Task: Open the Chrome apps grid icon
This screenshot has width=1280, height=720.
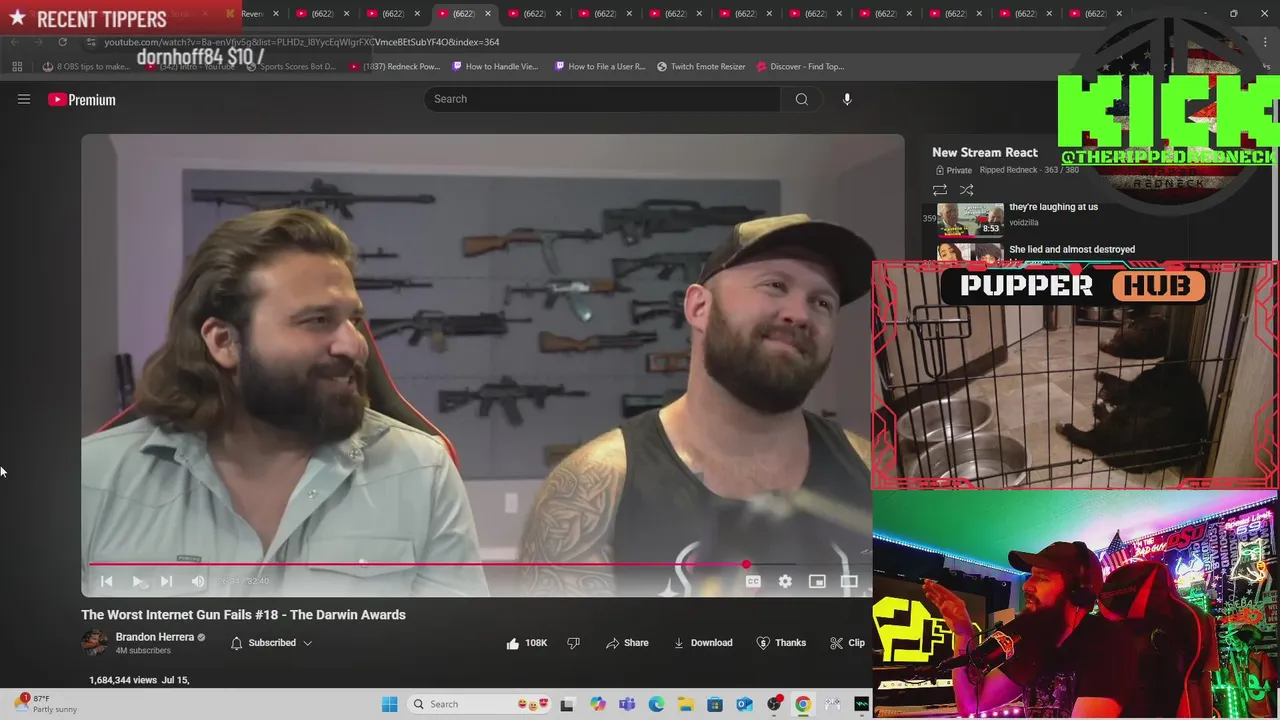Action: tap(17, 67)
